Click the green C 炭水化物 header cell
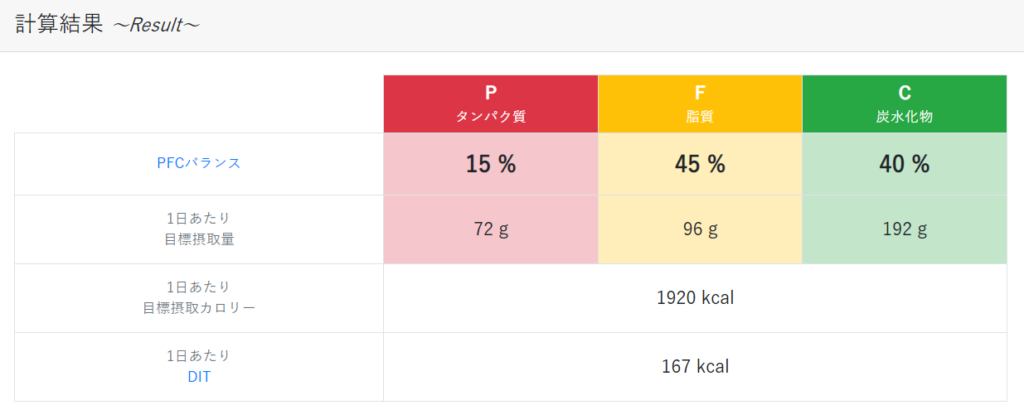This screenshot has height=405, width=1024. point(904,104)
